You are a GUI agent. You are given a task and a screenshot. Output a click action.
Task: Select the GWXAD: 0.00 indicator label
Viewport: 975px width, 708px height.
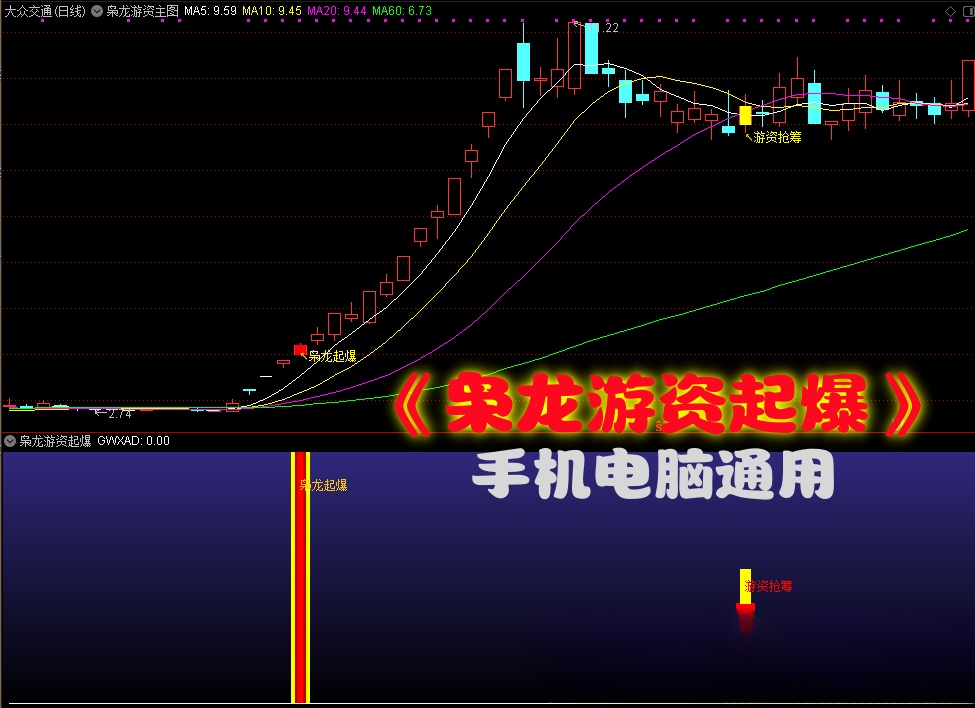[x=135, y=441]
